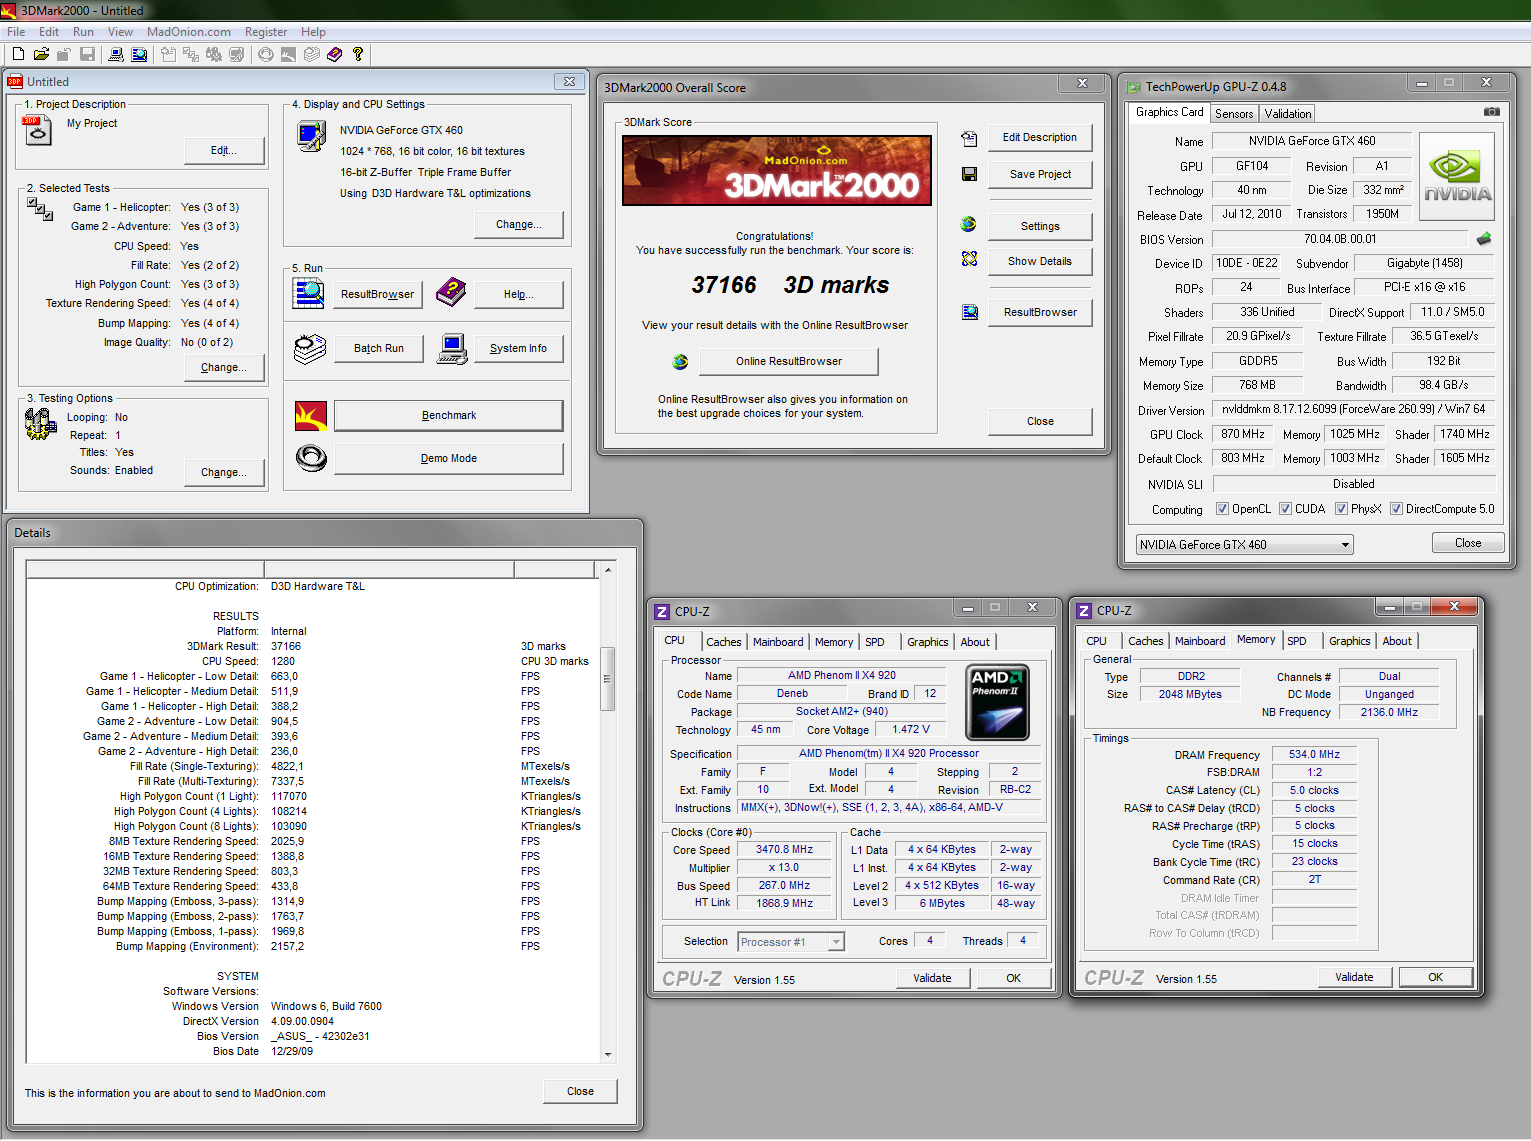The image size is (1531, 1141).
Task: Click the 3DMark2000 score banner image
Action: click(777, 171)
